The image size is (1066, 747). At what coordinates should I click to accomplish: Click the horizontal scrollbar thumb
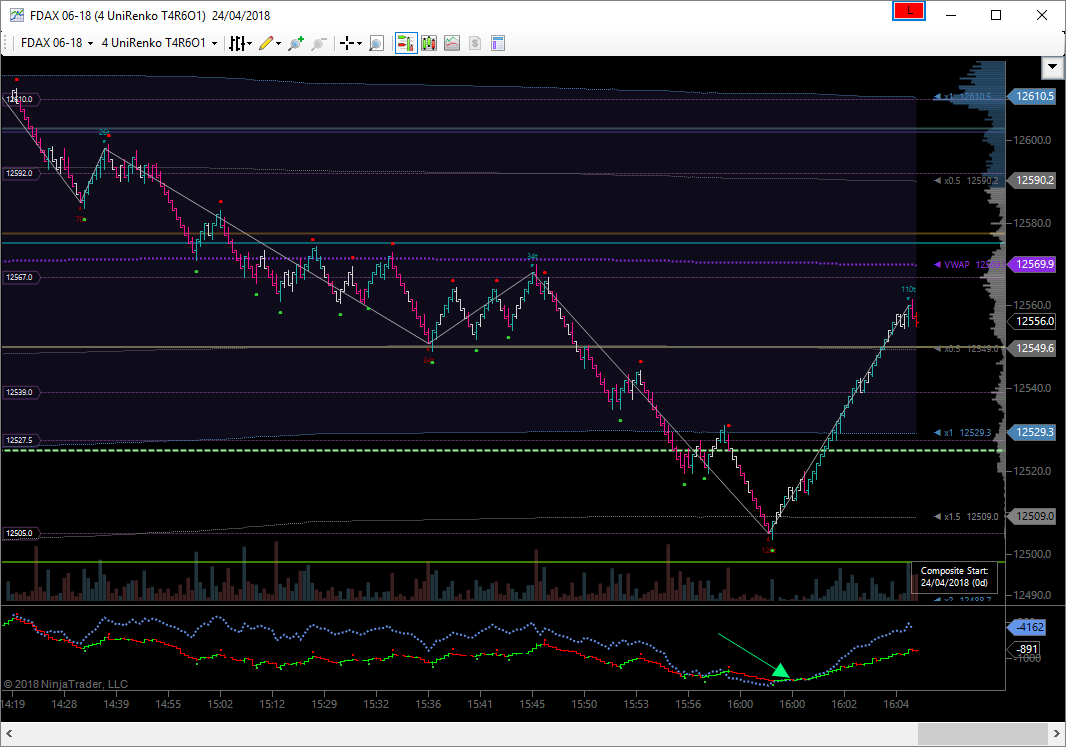tap(982, 733)
